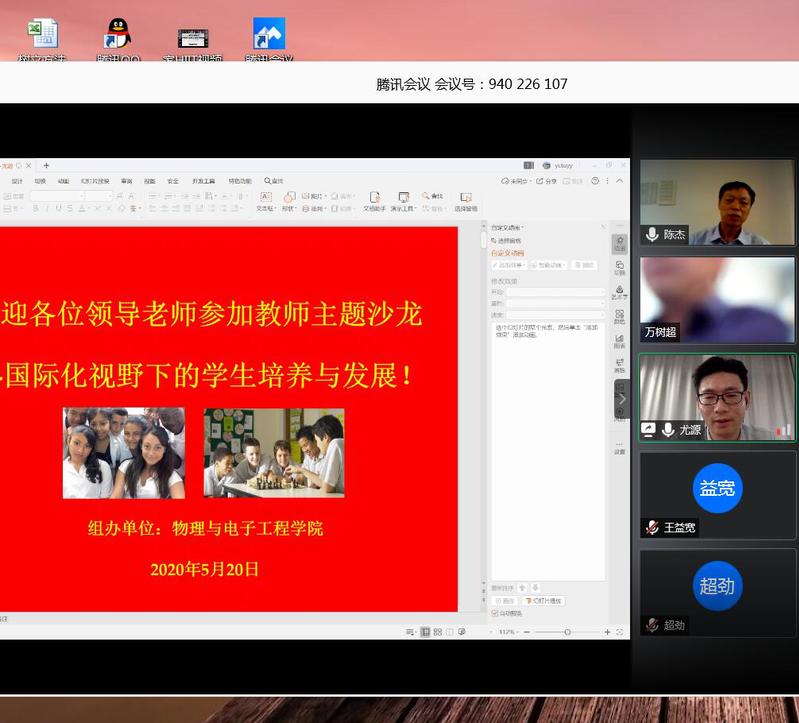The image size is (799, 723).
Task: Open the QQ desktop shortcut
Action: (119, 37)
